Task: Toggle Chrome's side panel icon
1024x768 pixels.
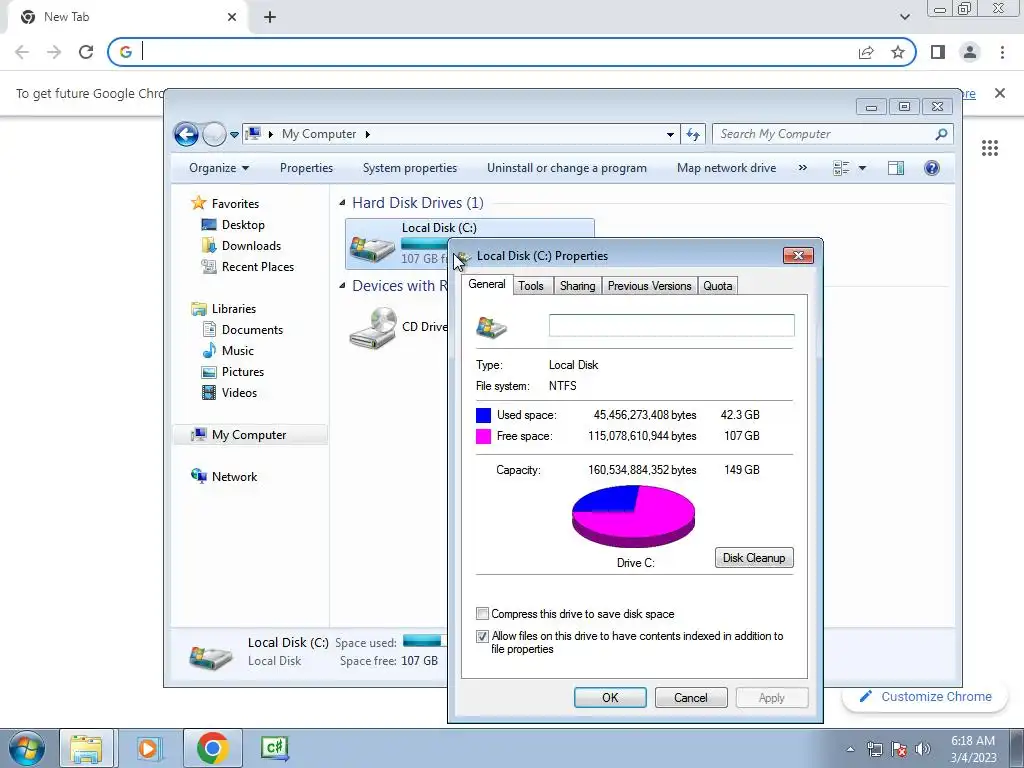Action: point(938,52)
